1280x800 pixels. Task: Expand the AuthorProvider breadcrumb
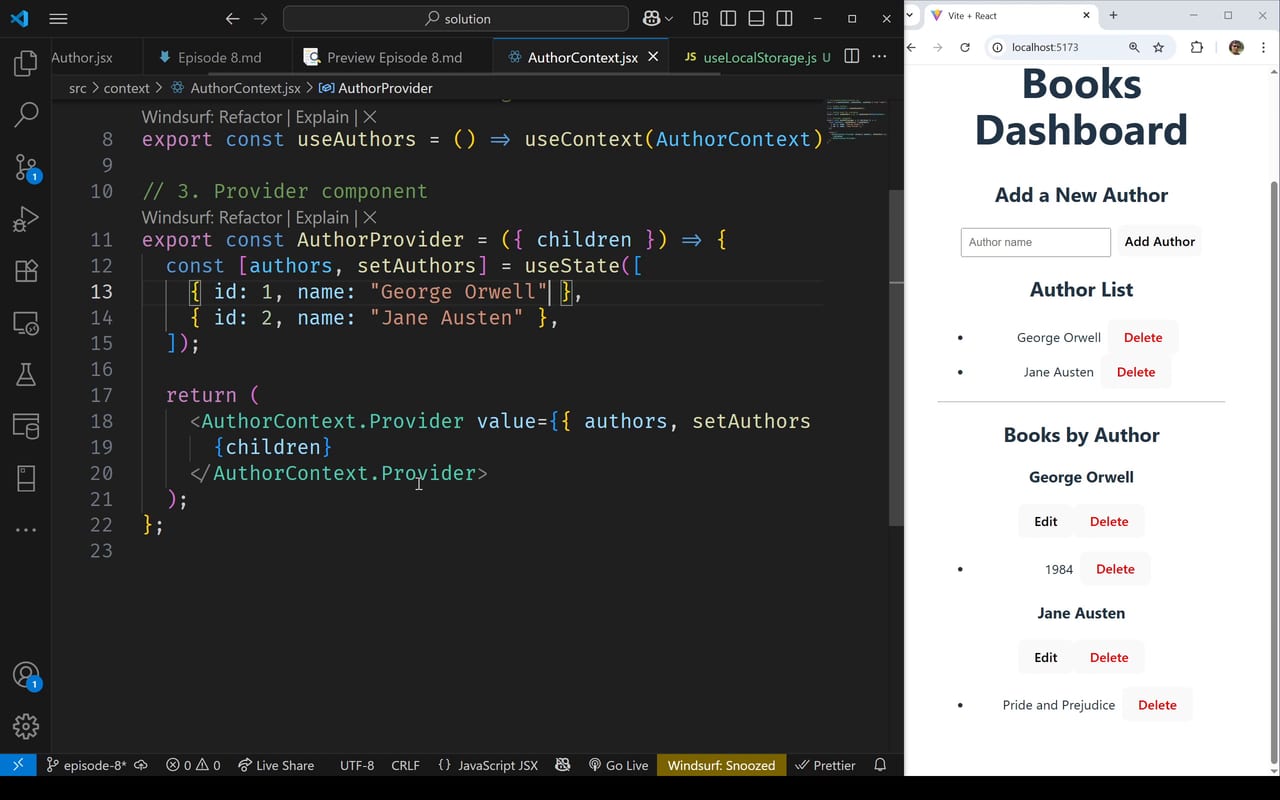376,88
